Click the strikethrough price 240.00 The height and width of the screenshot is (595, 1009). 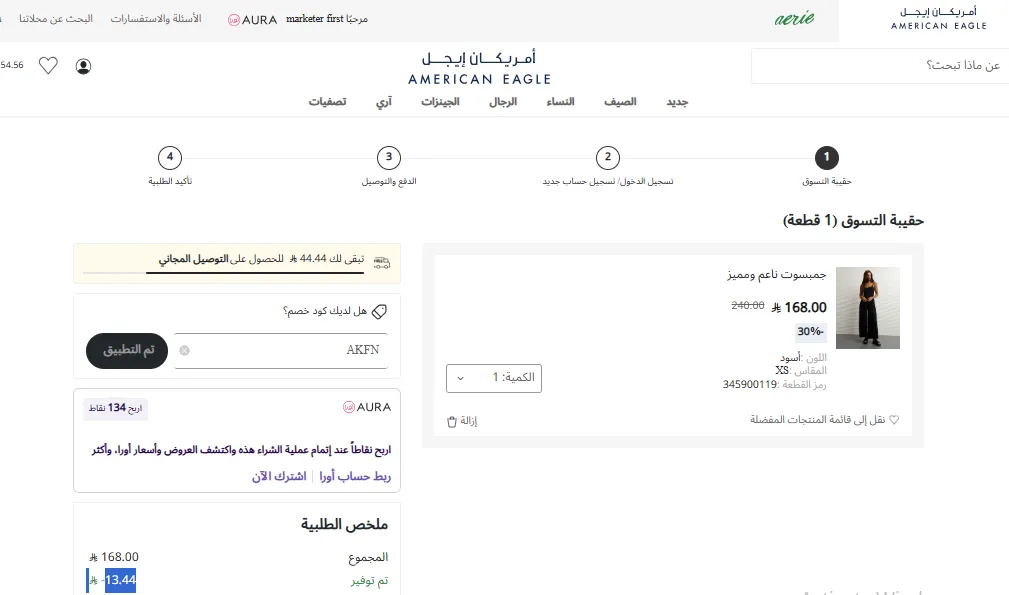click(x=748, y=306)
